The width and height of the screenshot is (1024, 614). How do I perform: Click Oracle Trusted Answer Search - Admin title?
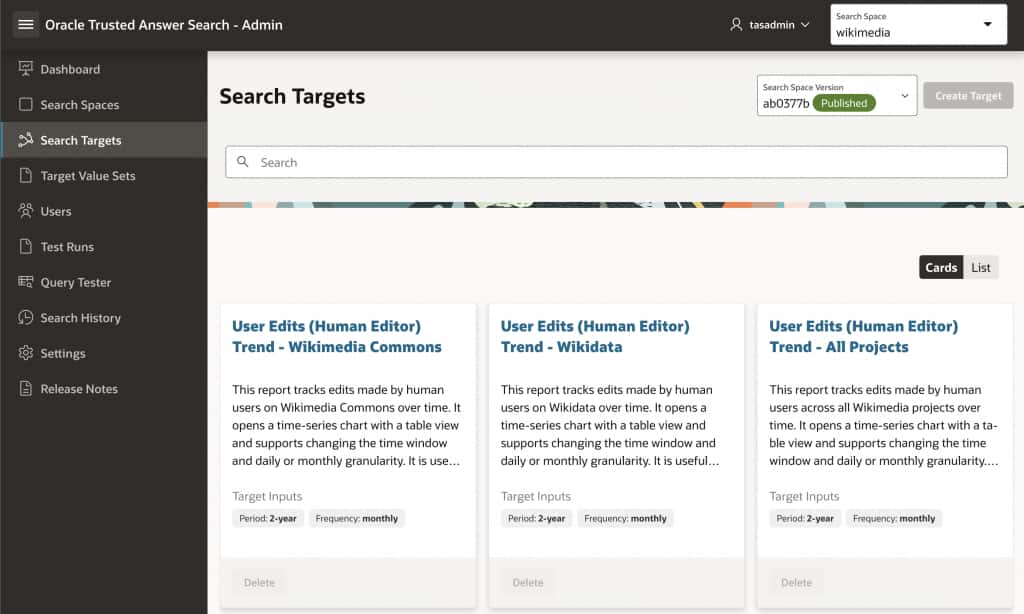click(164, 25)
